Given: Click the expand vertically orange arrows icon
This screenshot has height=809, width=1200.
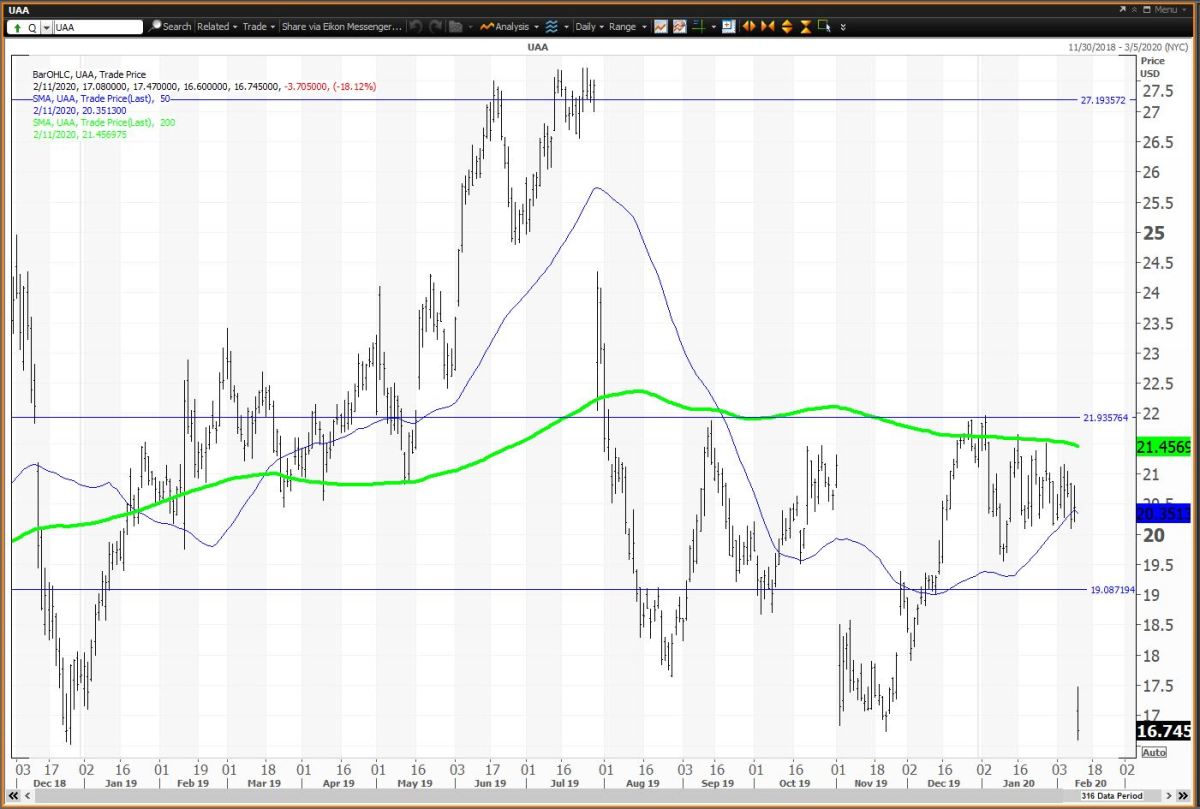Looking at the screenshot, I should [x=786, y=27].
